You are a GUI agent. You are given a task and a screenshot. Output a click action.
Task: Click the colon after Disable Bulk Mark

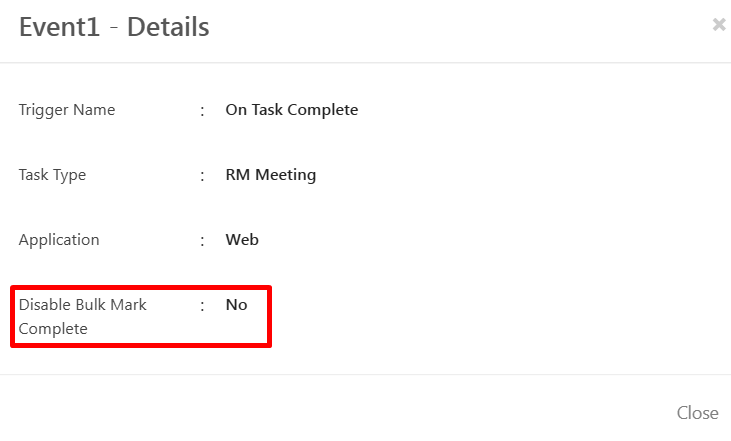point(203,305)
